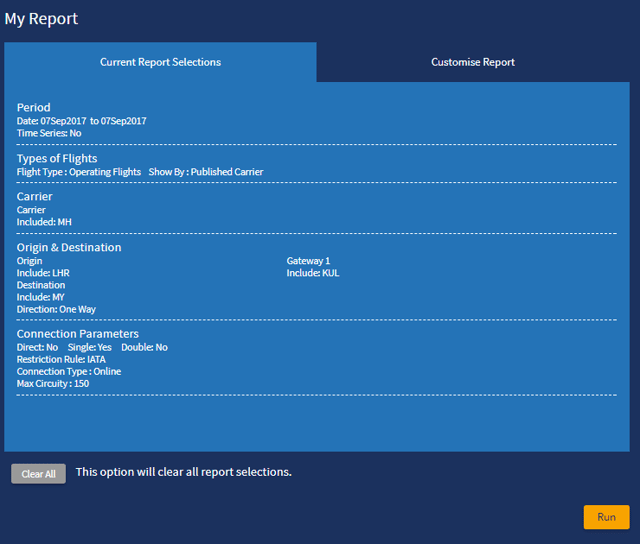Click the Direction: One Way line
The height and width of the screenshot is (544, 640).
(56, 310)
